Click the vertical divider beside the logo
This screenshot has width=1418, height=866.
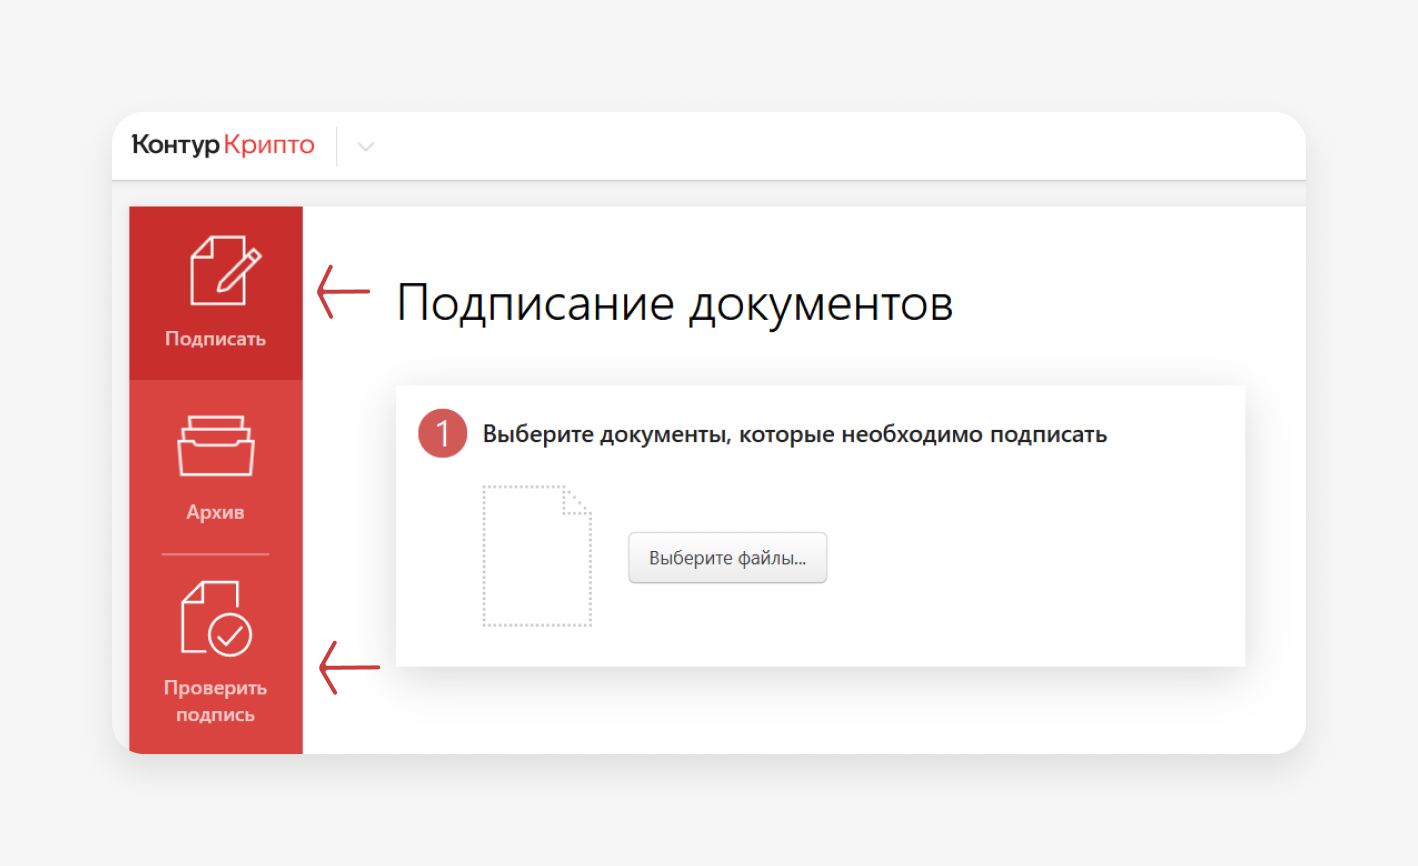click(337, 146)
